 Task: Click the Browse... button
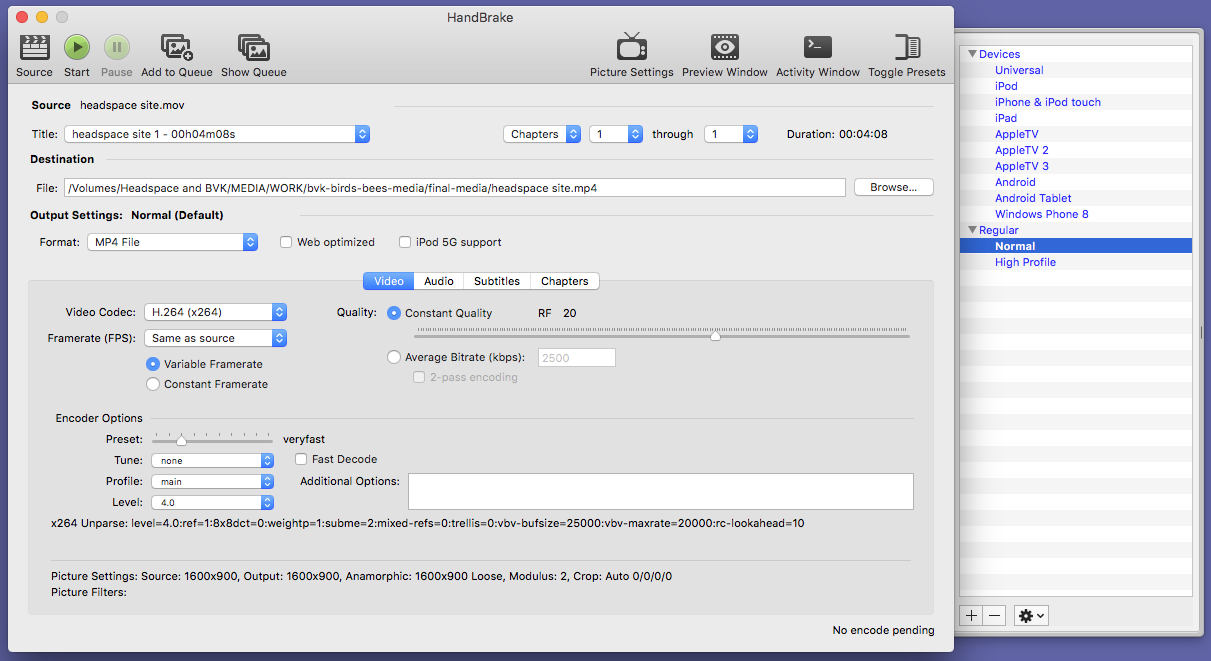(893, 187)
